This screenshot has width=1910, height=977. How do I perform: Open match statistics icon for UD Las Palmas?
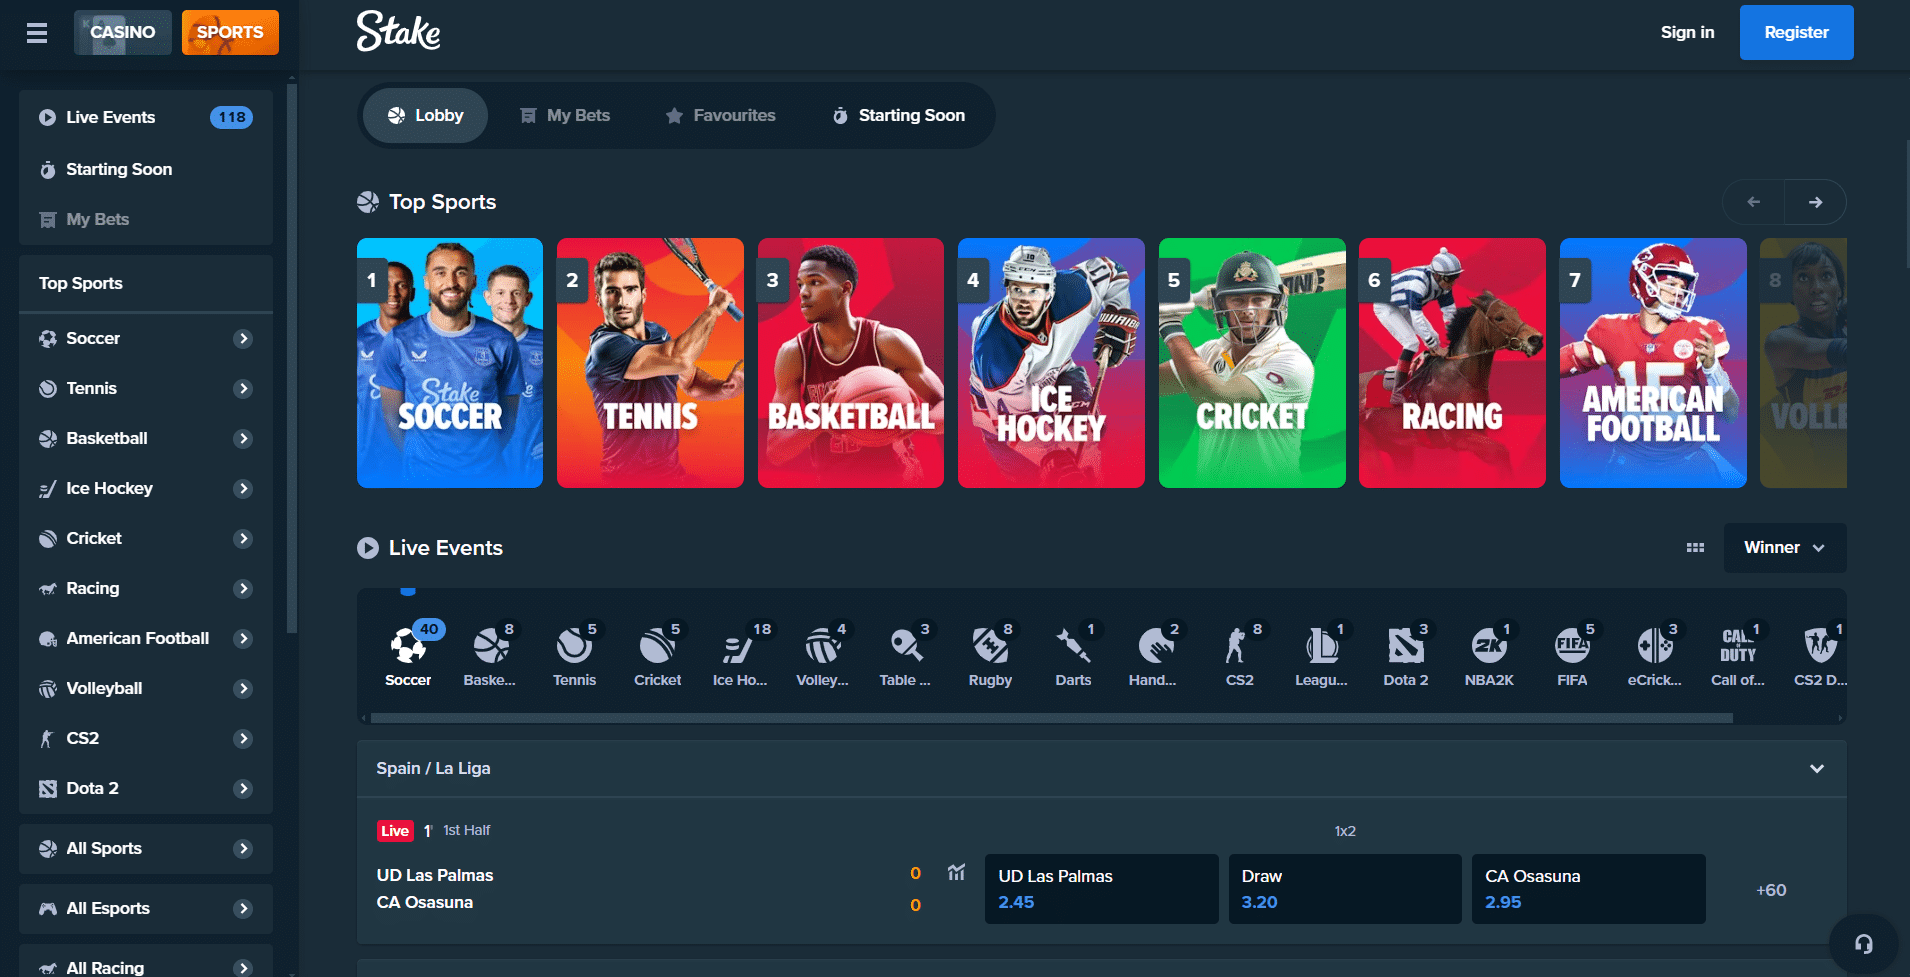956,872
